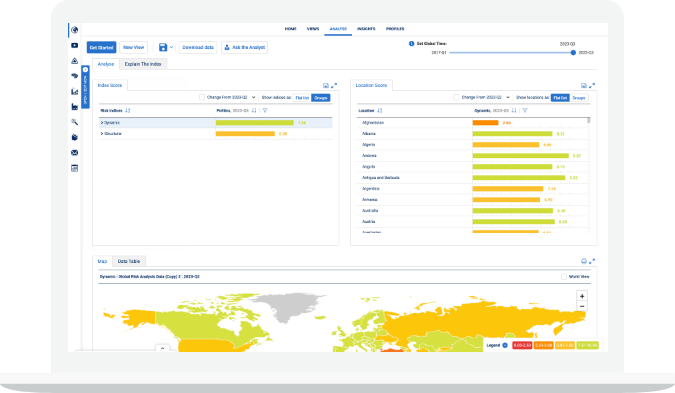675x393 pixels.
Task: Expand the Structural risk index row
Action: pos(102,134)
